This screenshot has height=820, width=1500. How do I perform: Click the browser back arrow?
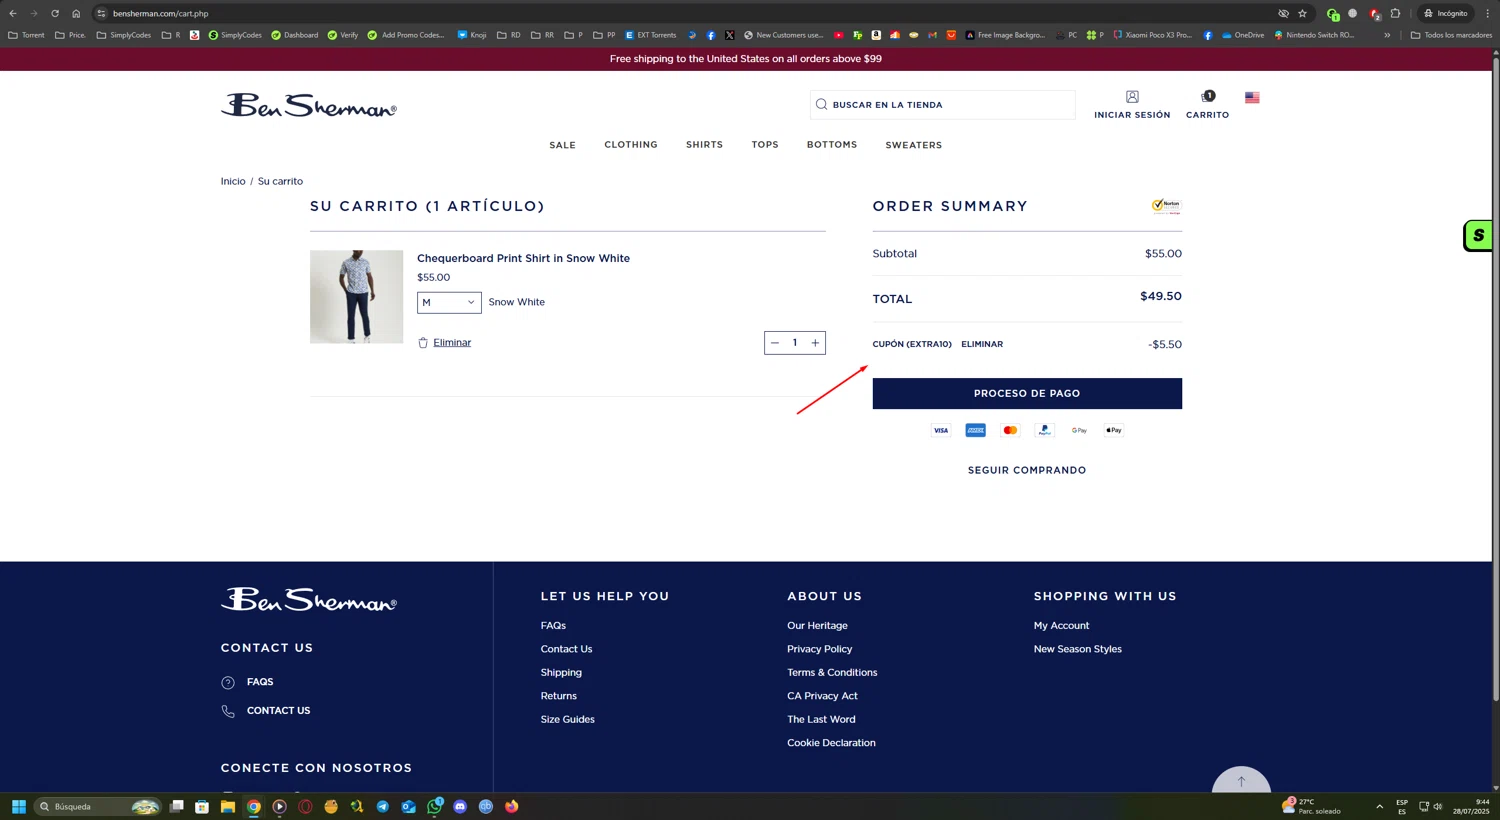tap(13, 13)
